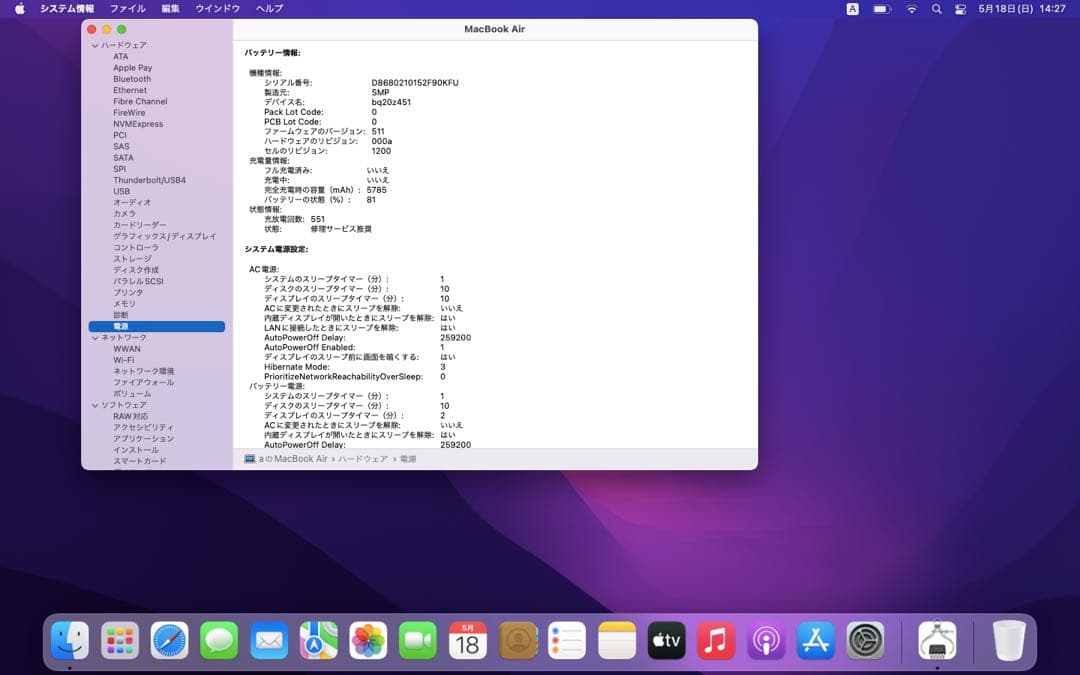Start FaceTime from the Dock
1080x675 pixels.
tap(418, 642)
